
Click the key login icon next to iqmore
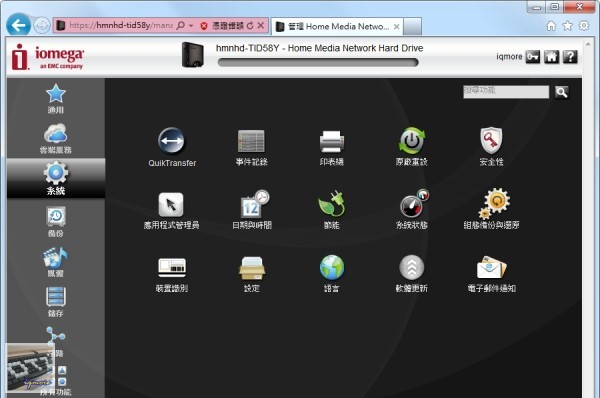pos(533,57)
